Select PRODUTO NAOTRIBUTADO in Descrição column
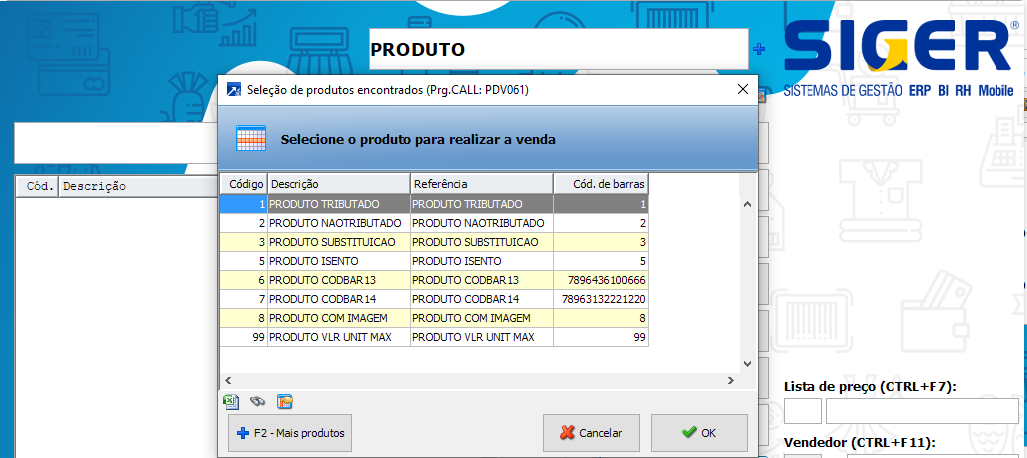Image resolution: width=1027 pixels, height=458 pixels. point(339,223)
